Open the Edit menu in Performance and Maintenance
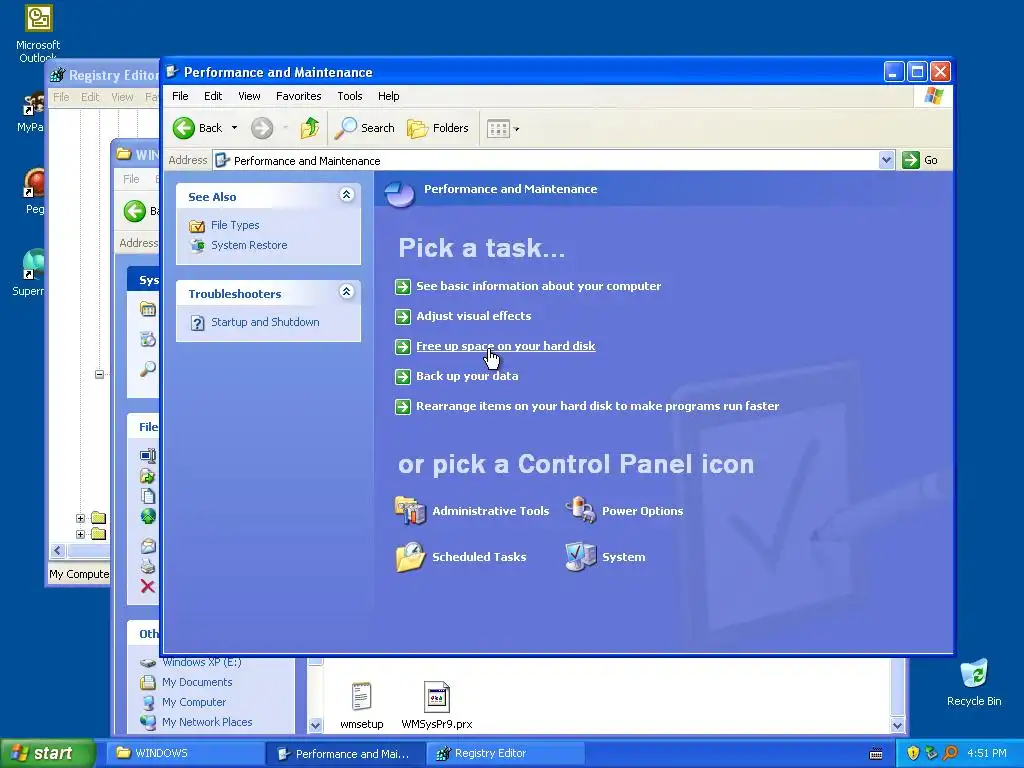This screenshot has width=1024, height=768. pyautogui.click(x=213, y=96)
